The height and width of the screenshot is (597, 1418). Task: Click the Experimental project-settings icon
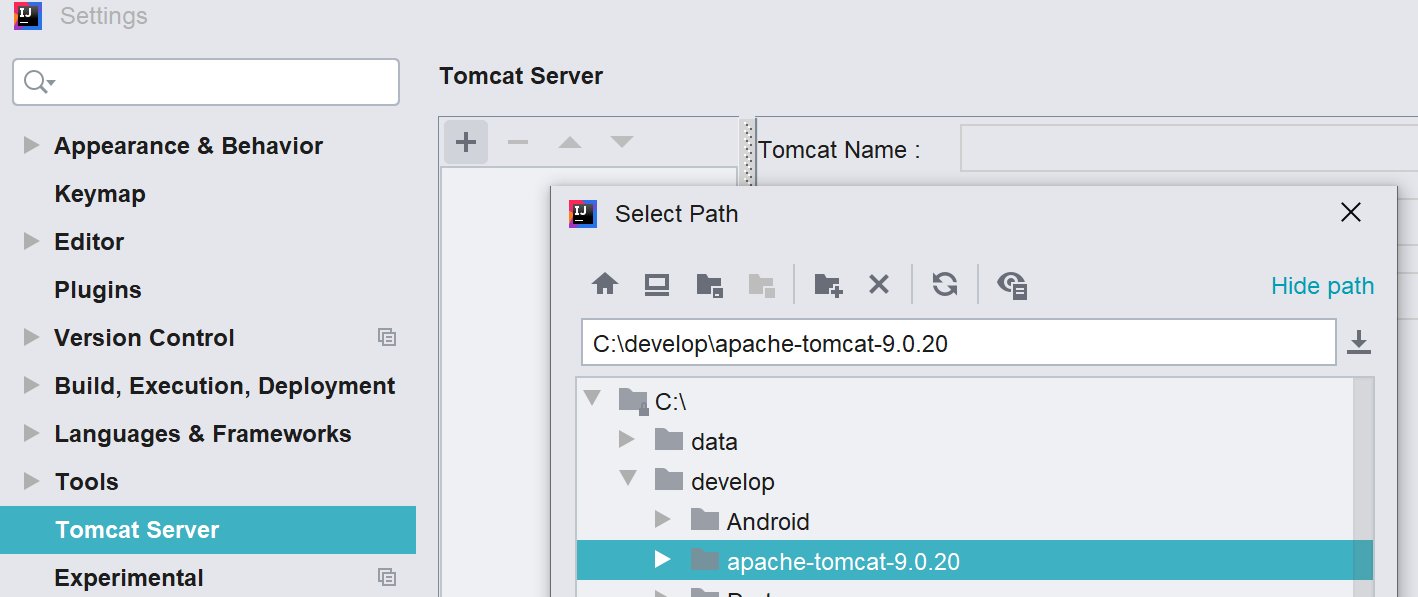pos(387,578)
